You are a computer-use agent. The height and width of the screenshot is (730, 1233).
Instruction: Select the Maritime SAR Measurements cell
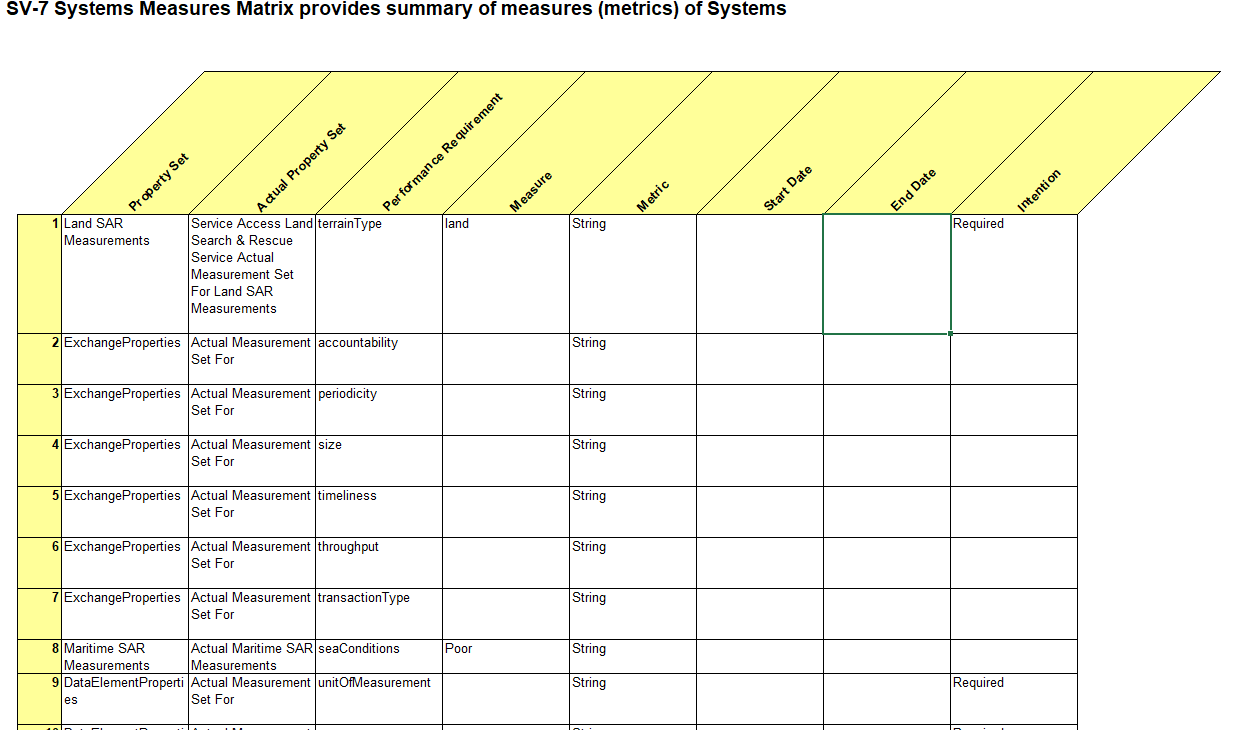126,657
